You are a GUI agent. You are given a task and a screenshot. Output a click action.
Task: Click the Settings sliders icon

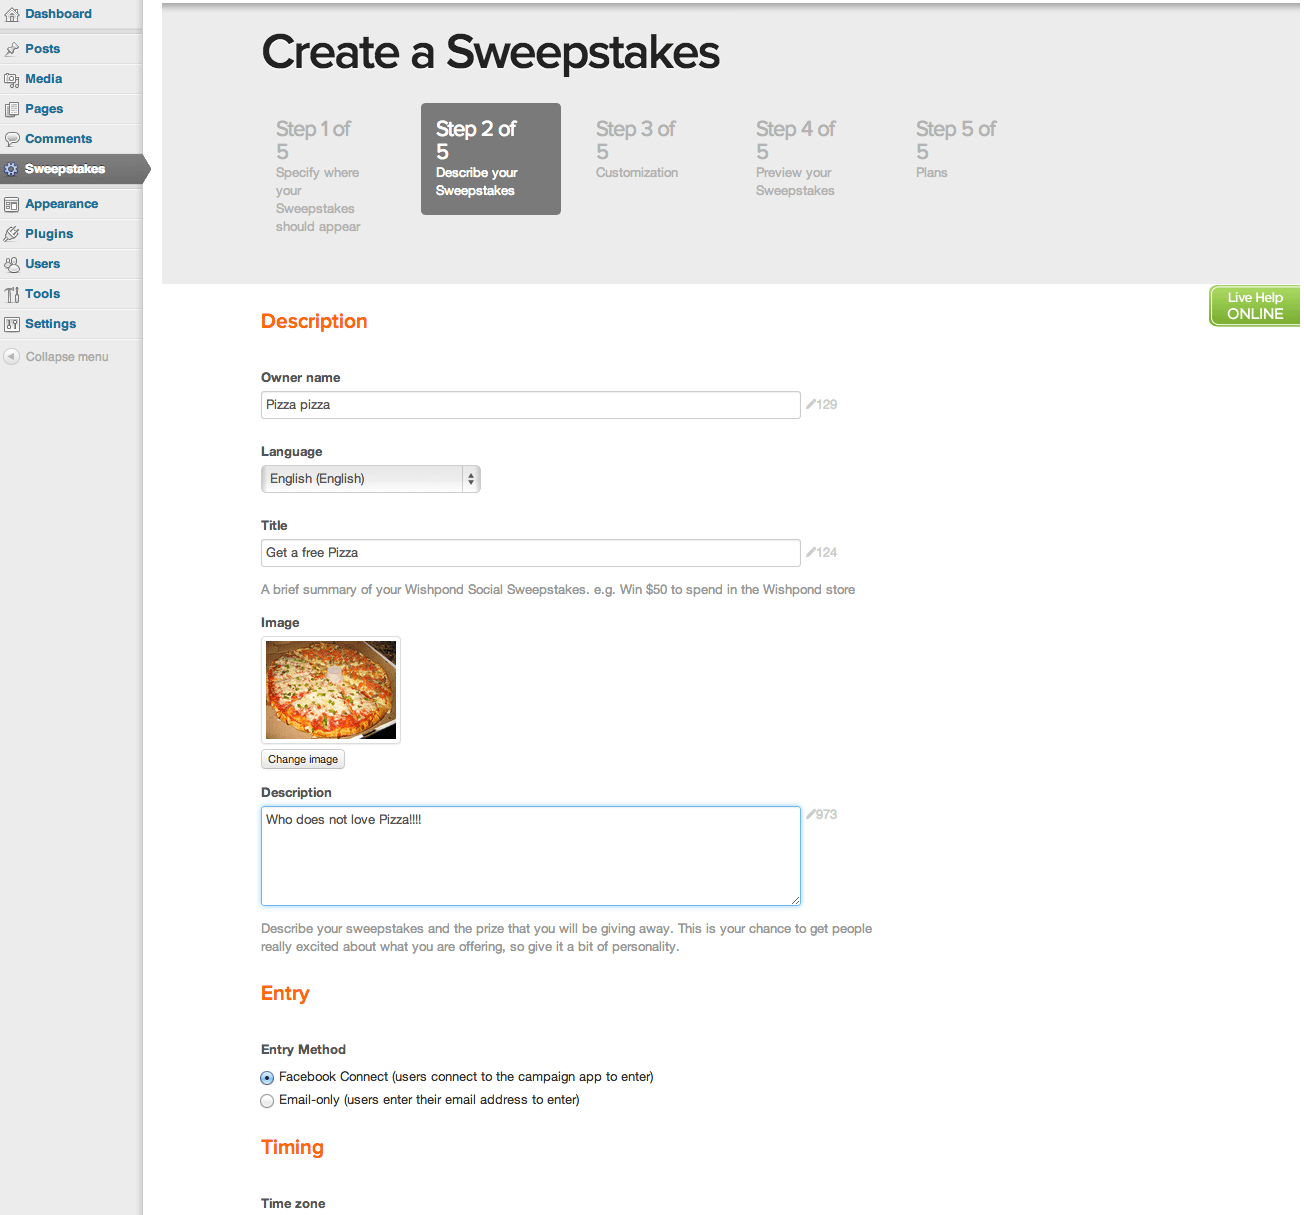click(x=12, y=324)
